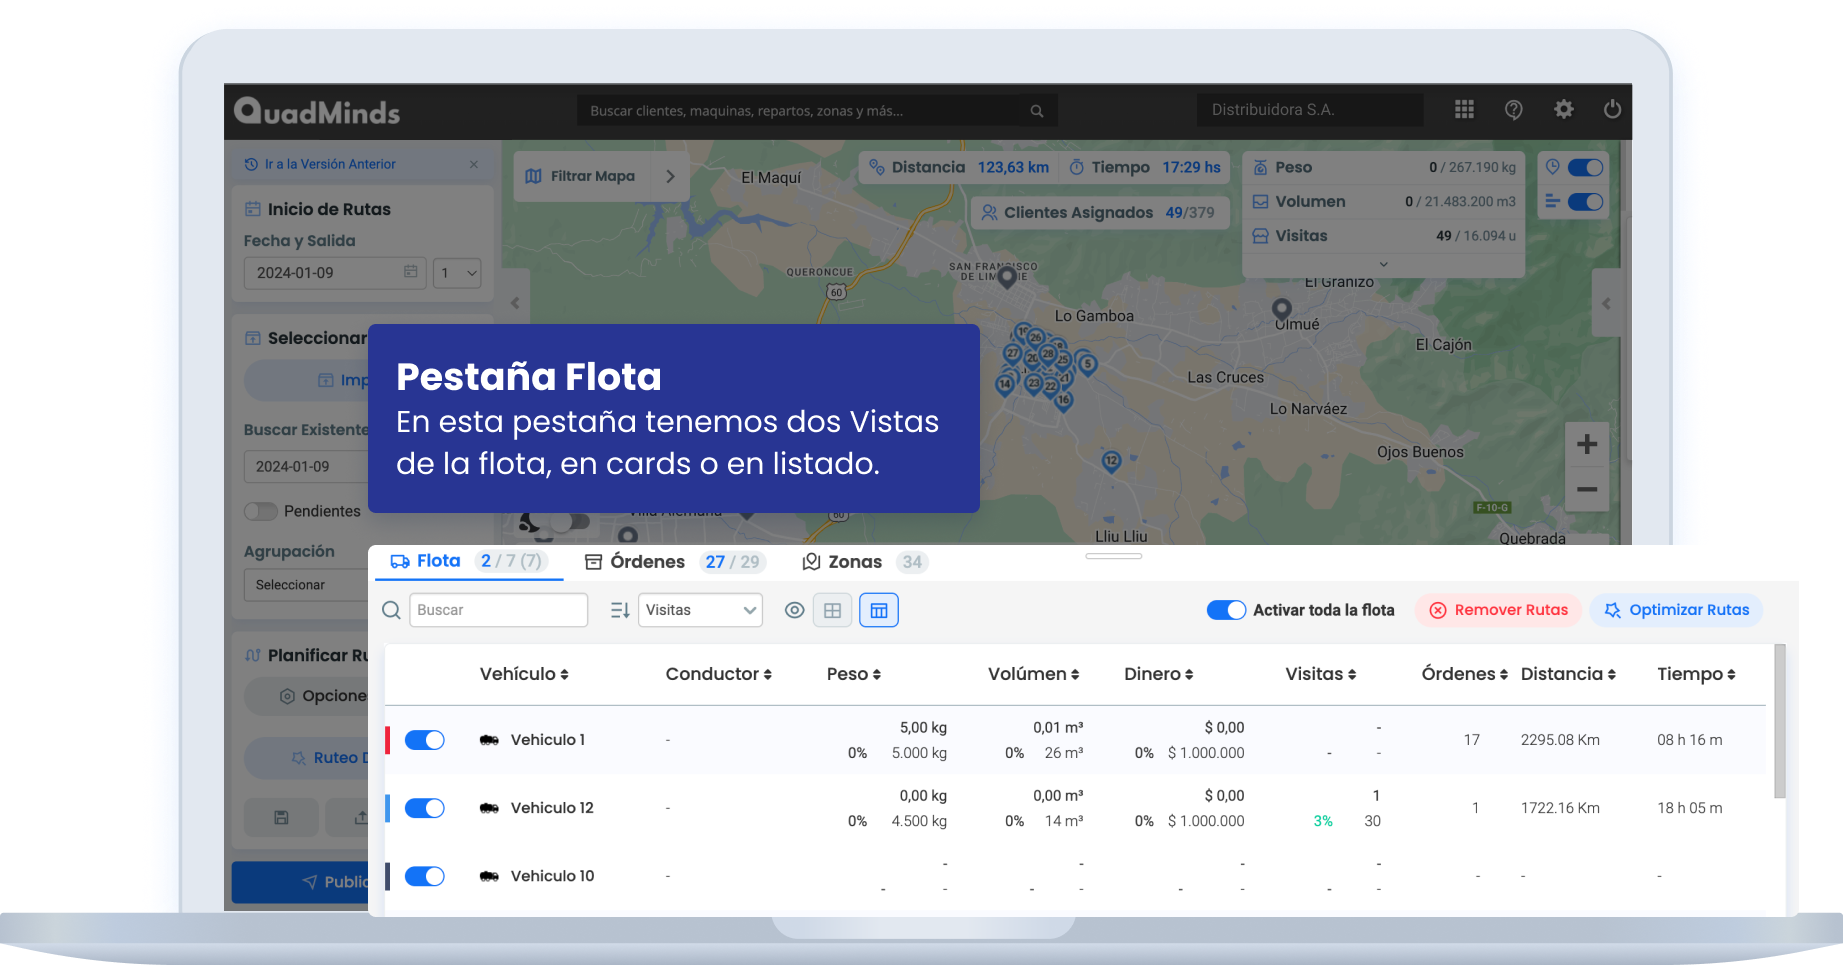This screenshot has width=1843, height=972.
Task: Open QuadMinds settings gear icon
Action: pos(1563,110)
